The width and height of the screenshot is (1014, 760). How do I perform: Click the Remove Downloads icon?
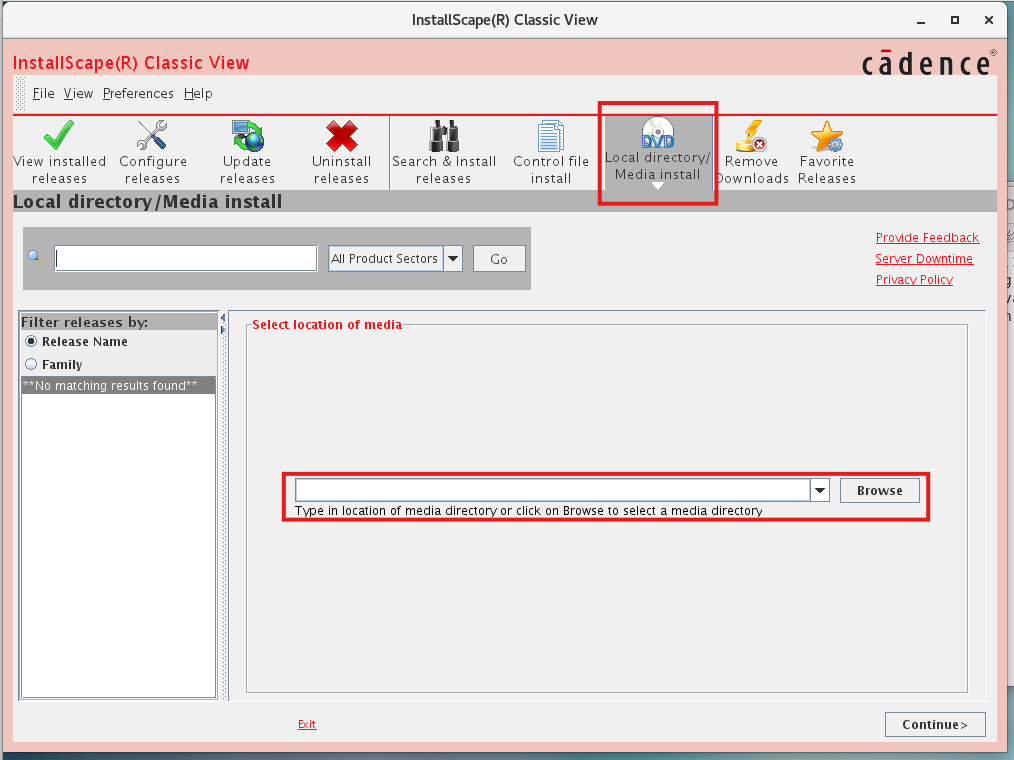(751, 136)
